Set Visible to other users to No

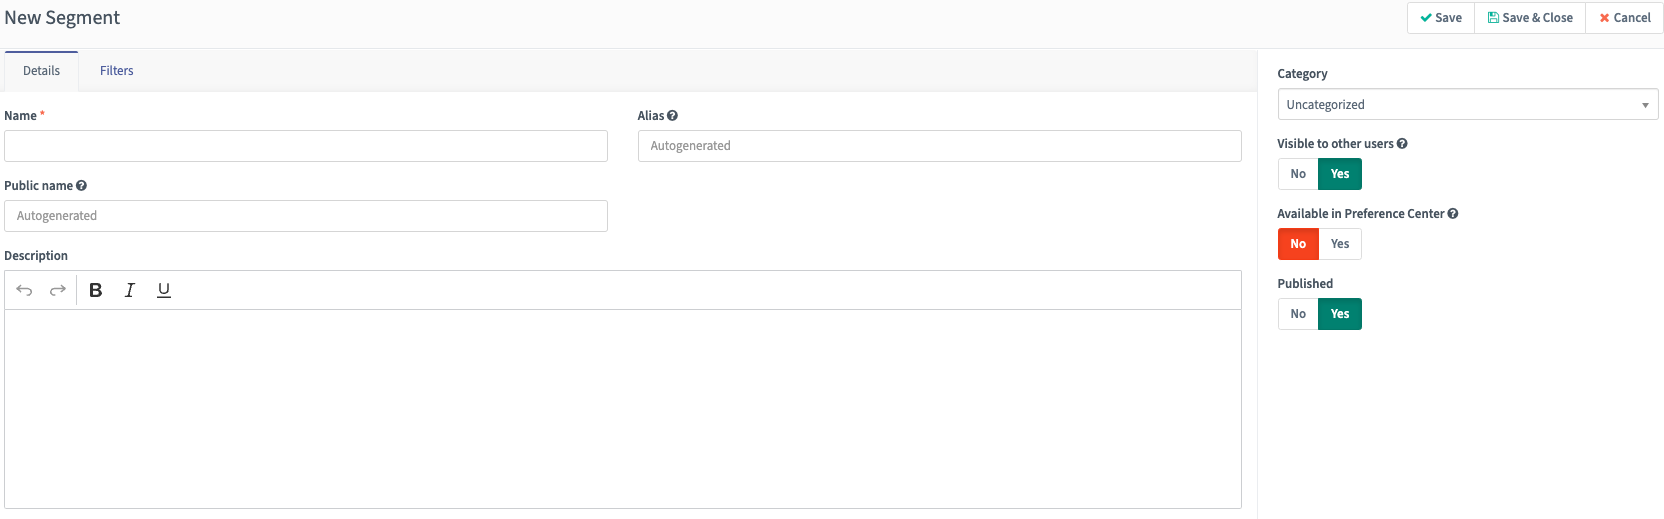pos(1298,174)
